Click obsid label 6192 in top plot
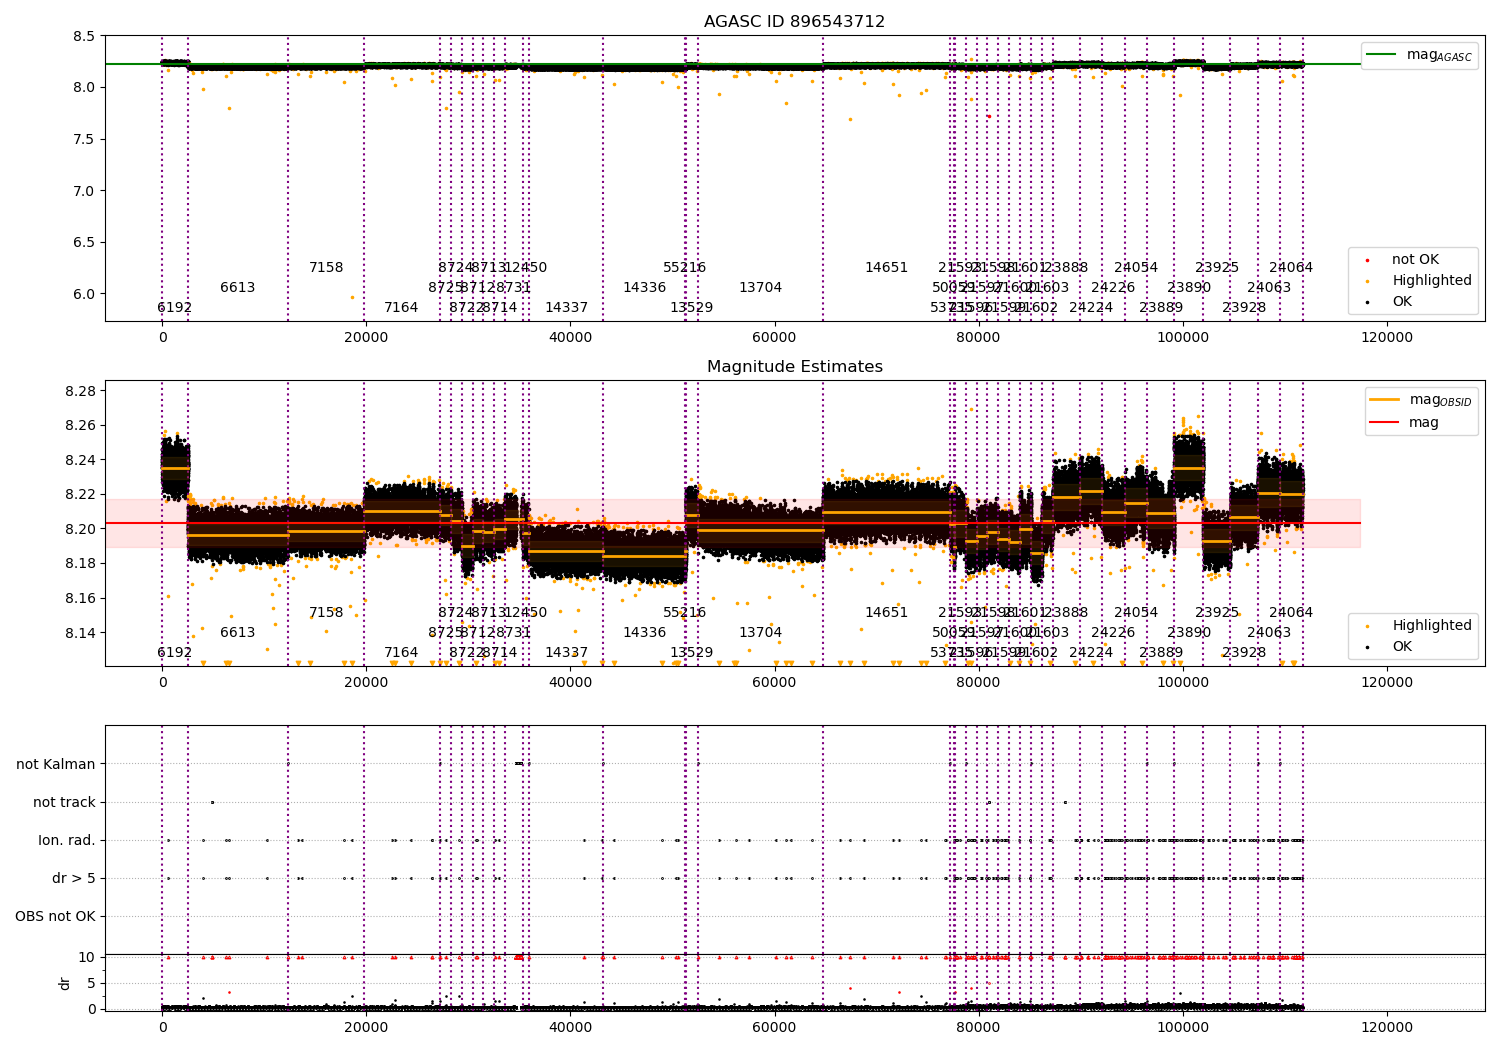 (x=174, y=308)
